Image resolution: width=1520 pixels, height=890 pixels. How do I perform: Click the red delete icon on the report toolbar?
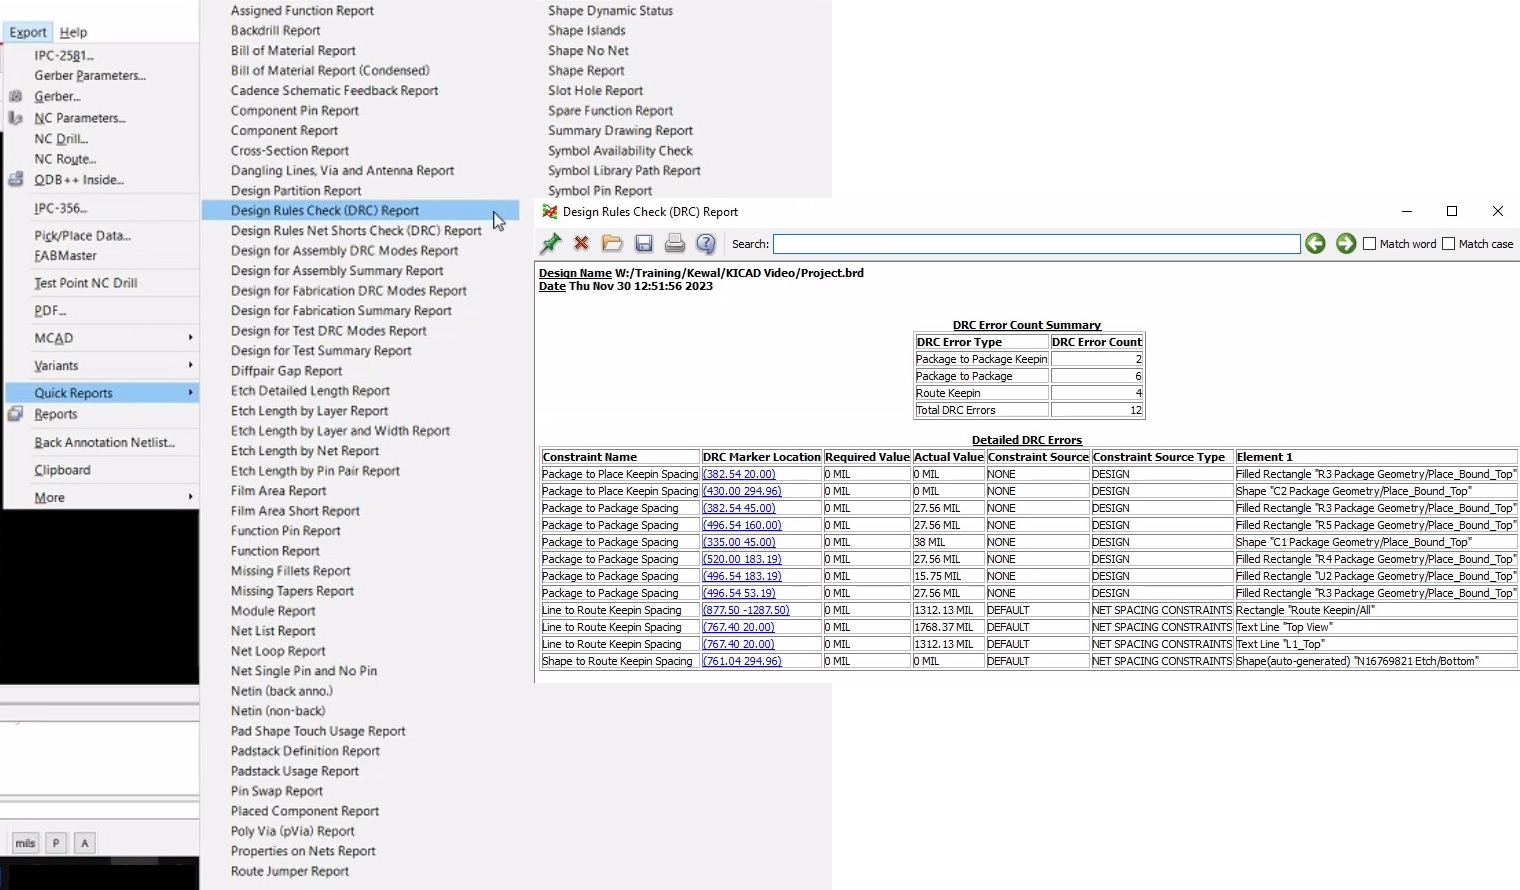pyautogui.click(x=581, y=243)
